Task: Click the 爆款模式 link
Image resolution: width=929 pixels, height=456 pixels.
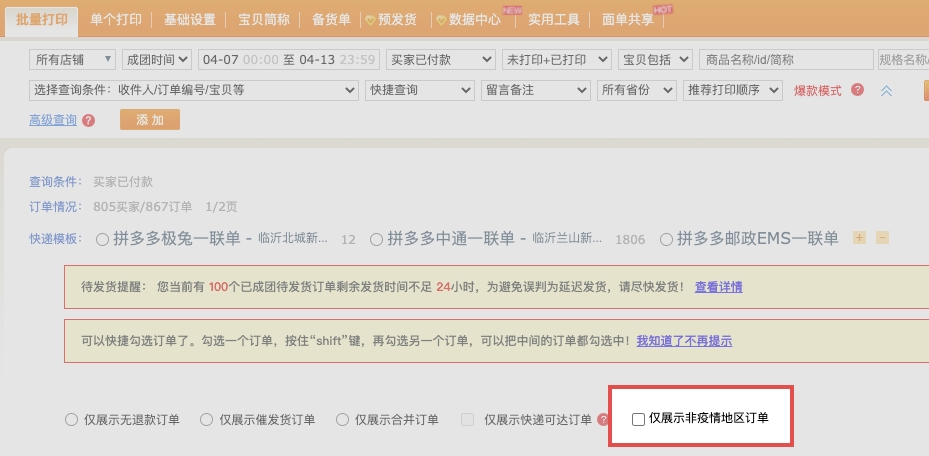Action: point(818,91)
